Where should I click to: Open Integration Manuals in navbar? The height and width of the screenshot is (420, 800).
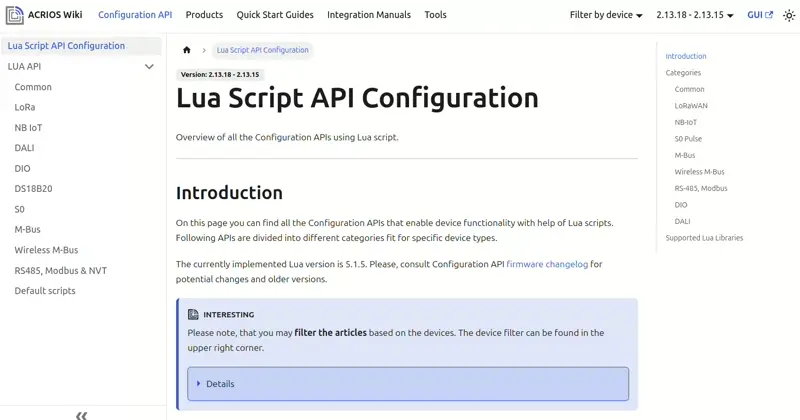click(x=369, y=15)
